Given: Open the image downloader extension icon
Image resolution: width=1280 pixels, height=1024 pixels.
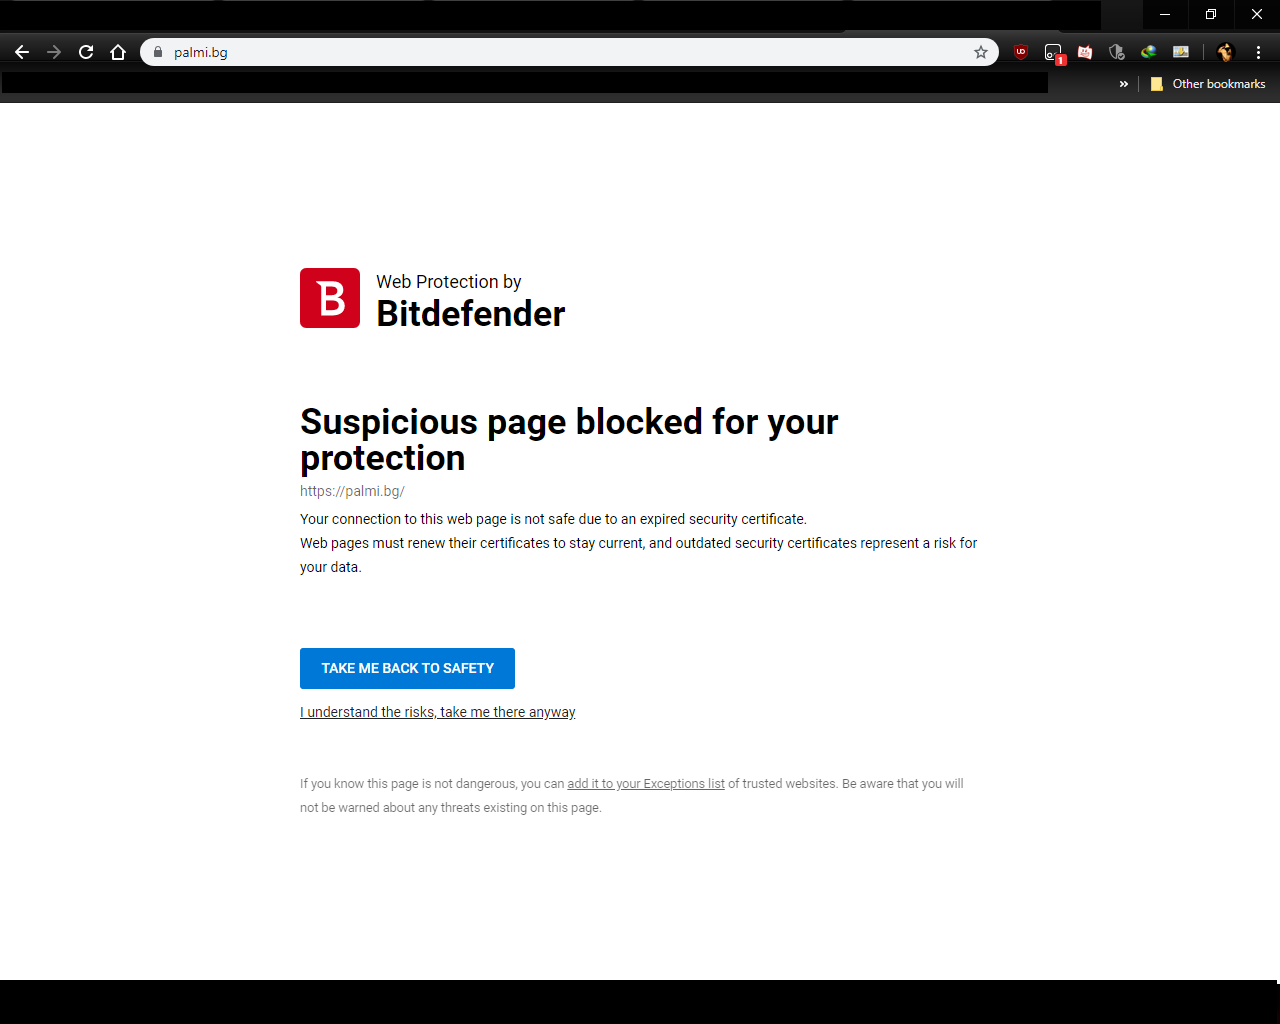Looking at the screenshot, I should click(1181, 52).
